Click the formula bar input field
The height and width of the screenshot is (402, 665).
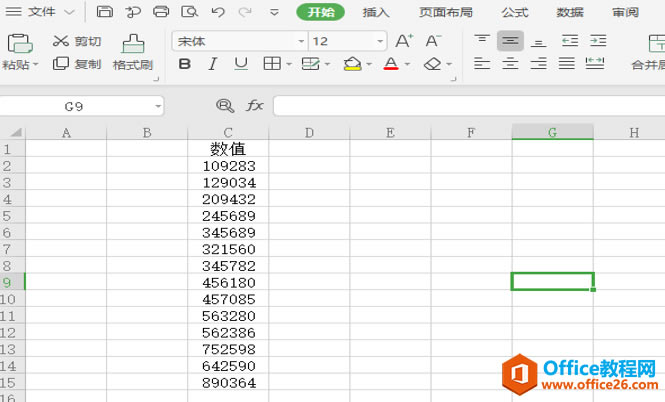[469, 106]
